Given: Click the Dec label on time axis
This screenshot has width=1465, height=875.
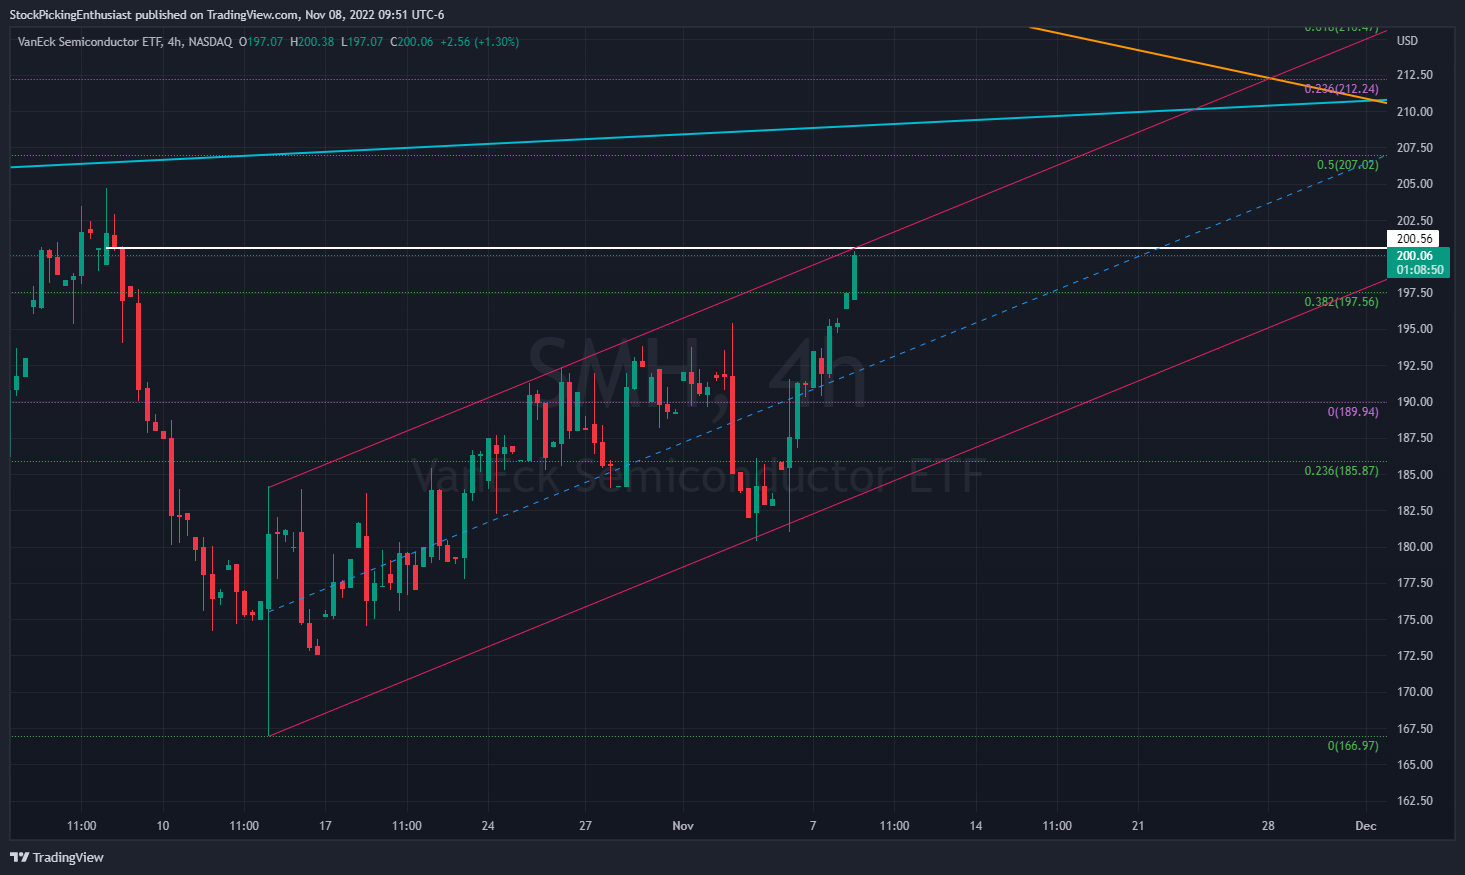Looking at the screenshot, I should click(x=1366, y=826).
